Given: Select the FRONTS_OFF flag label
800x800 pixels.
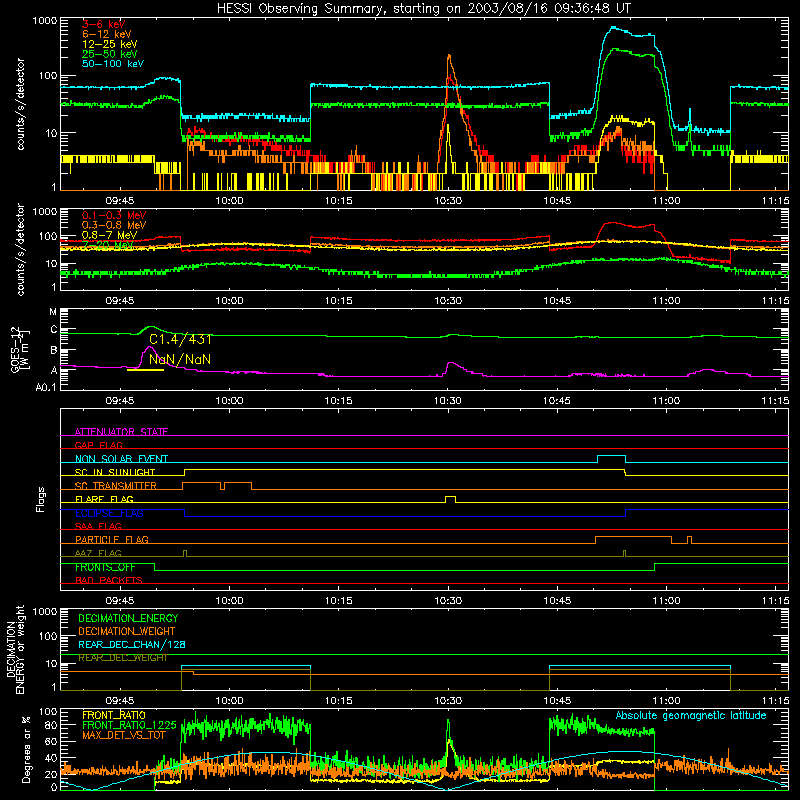Looking at the screenshot, I should (106, 567).
